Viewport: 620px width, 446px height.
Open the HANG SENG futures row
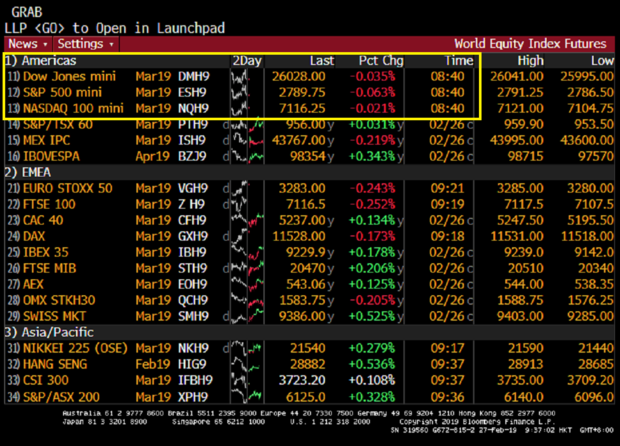point(310,364)
